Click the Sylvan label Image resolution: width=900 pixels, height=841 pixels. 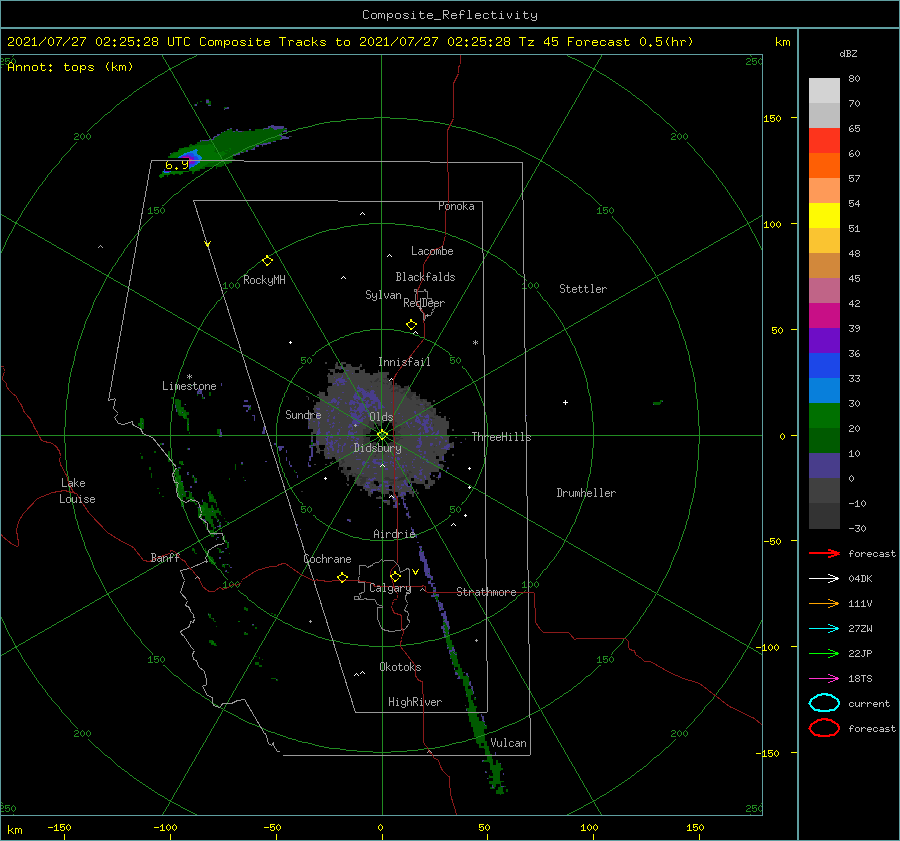coord(383,295)
